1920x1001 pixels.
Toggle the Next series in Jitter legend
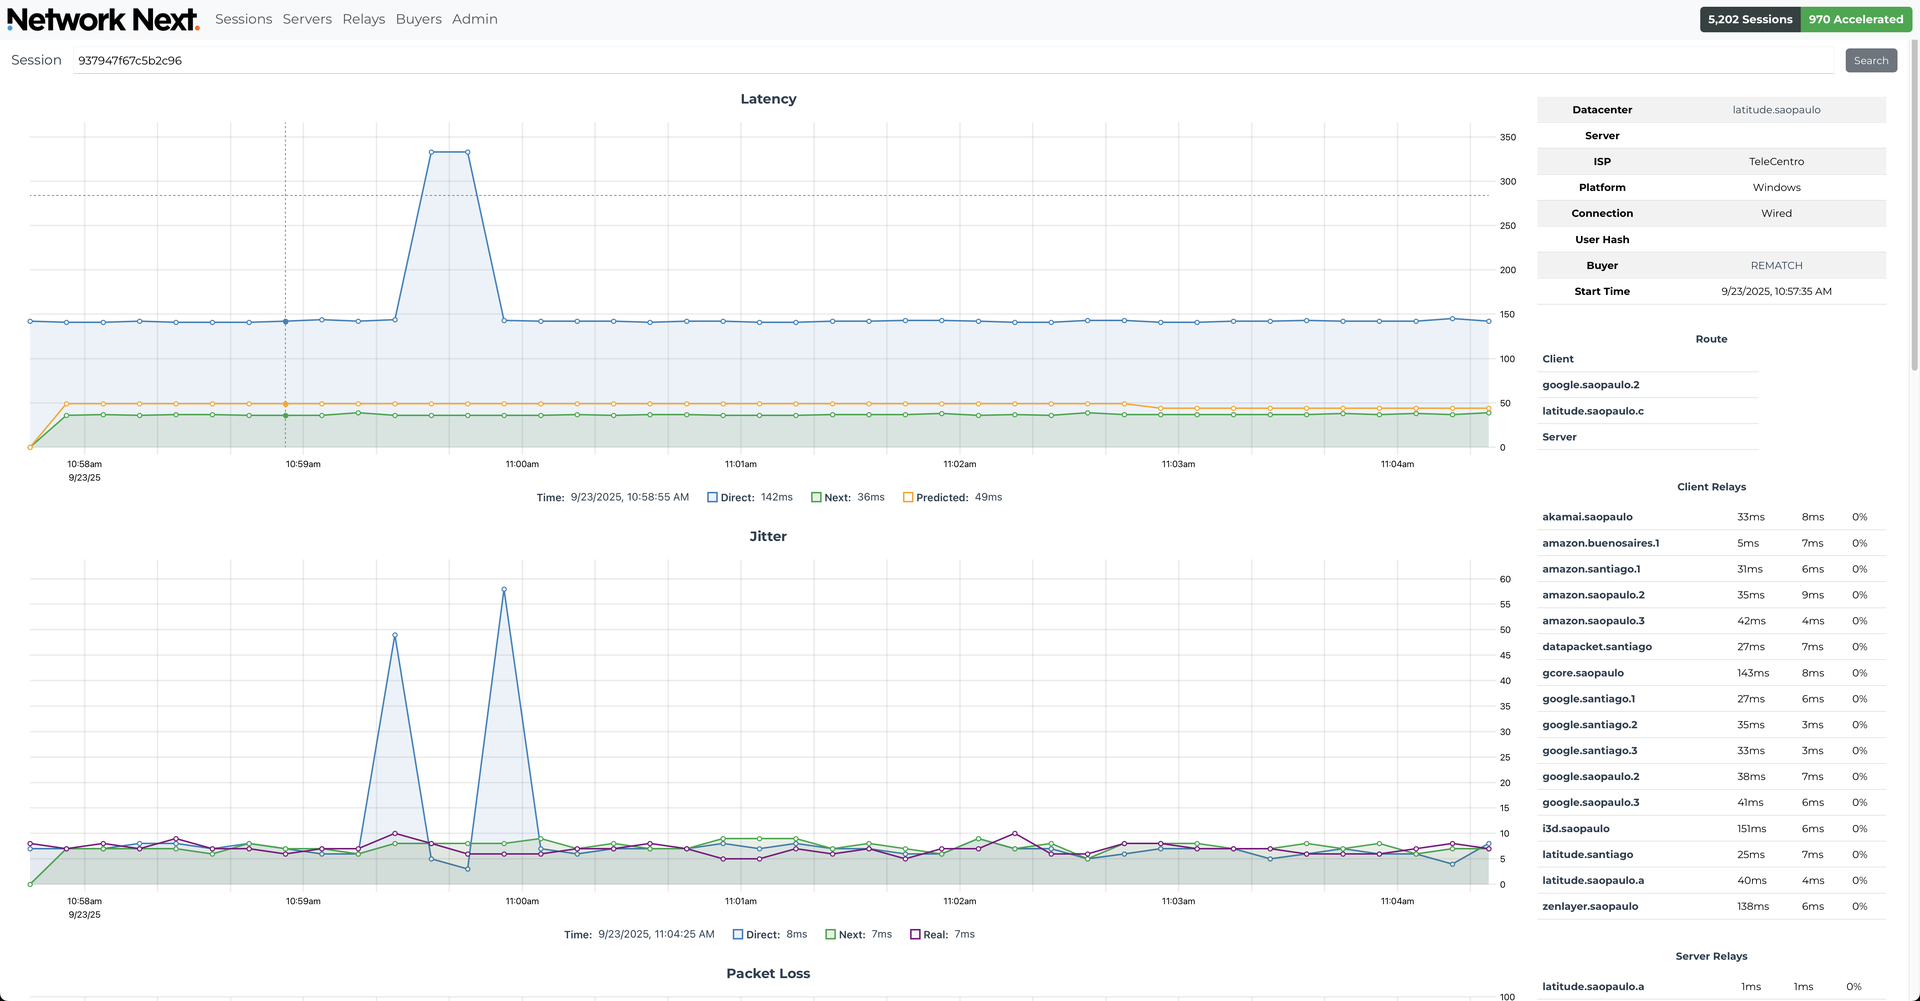tap(858, 934)
